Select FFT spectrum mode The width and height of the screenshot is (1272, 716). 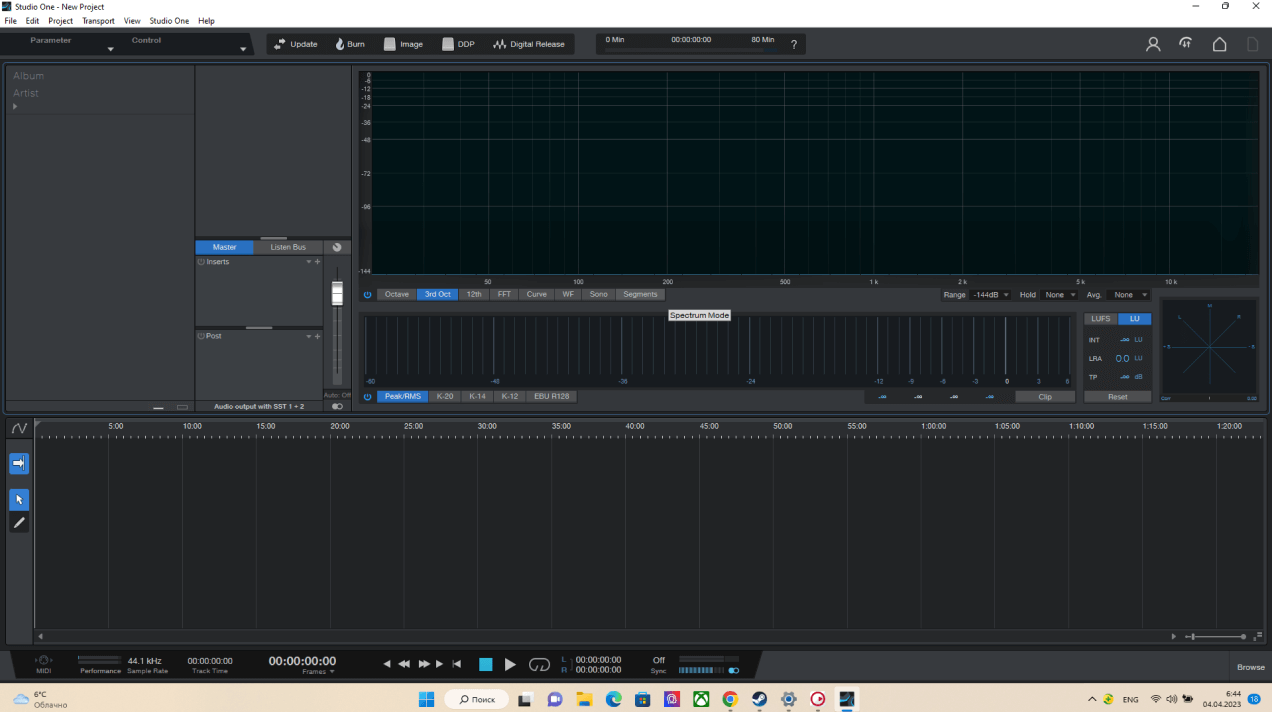coord(504,295)
